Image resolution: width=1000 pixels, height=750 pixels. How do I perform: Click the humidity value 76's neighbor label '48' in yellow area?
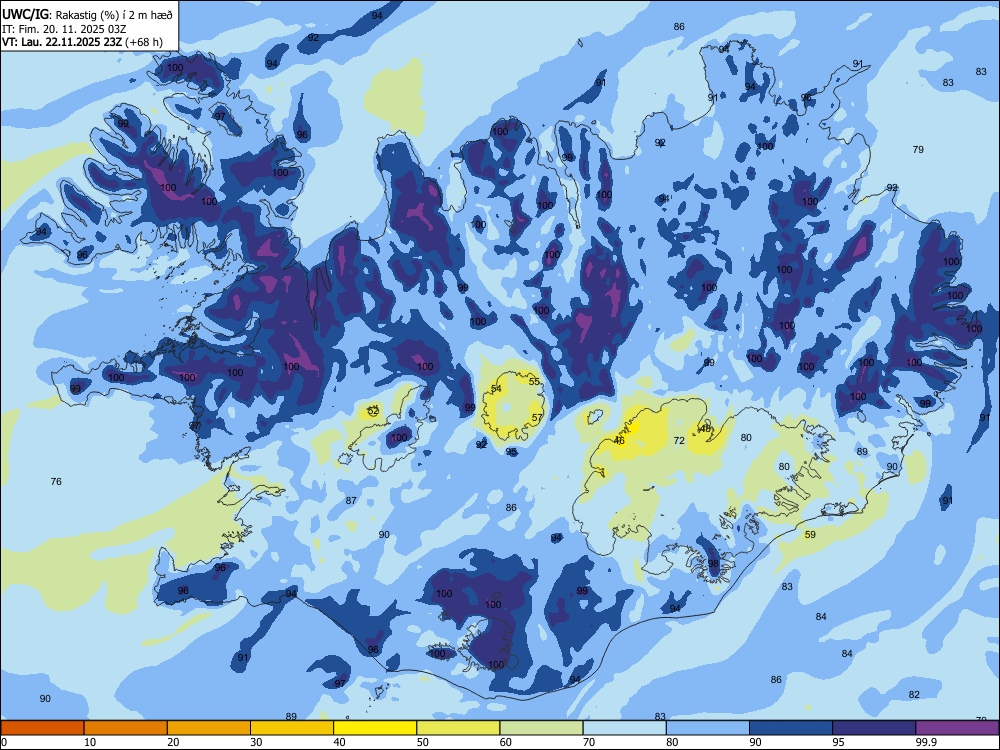(x=705, y=429)
